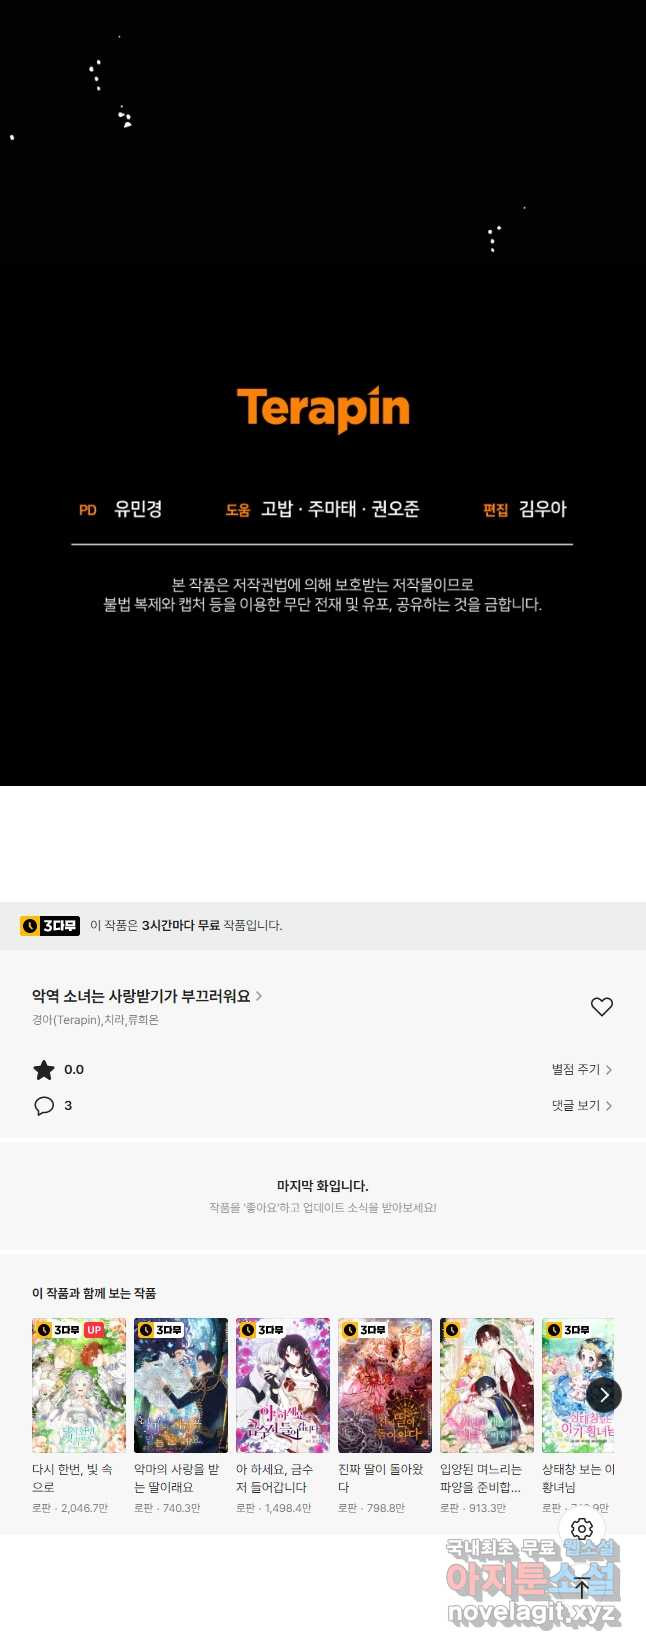Open 다시 한번, 빛 속으로 thumbnail
Viewport: 646px width, 1651px height.
79,1385
